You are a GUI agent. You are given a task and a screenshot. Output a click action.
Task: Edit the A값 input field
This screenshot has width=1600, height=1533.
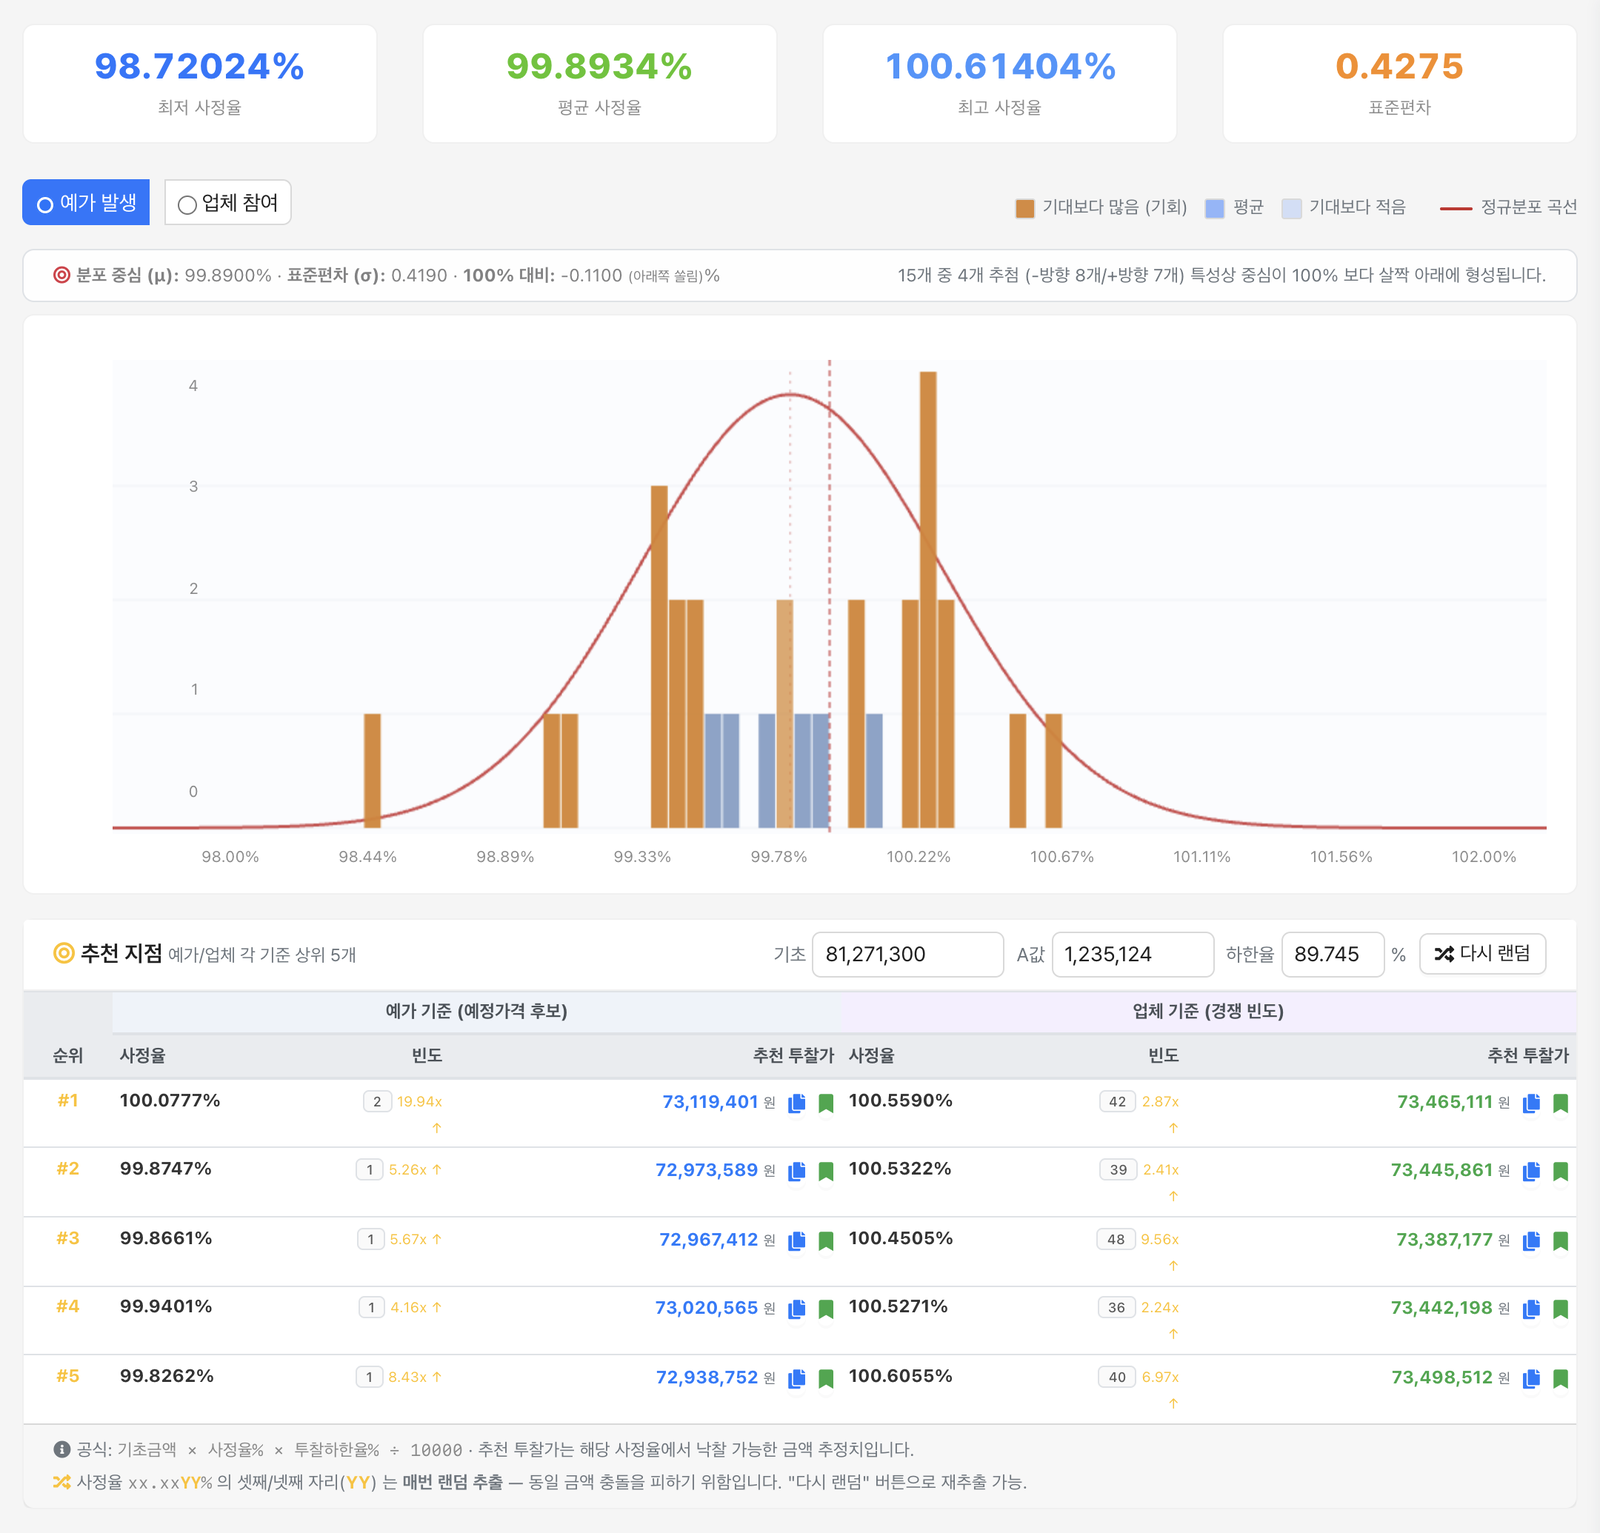pyautogui.click(x=1133, y=955)
